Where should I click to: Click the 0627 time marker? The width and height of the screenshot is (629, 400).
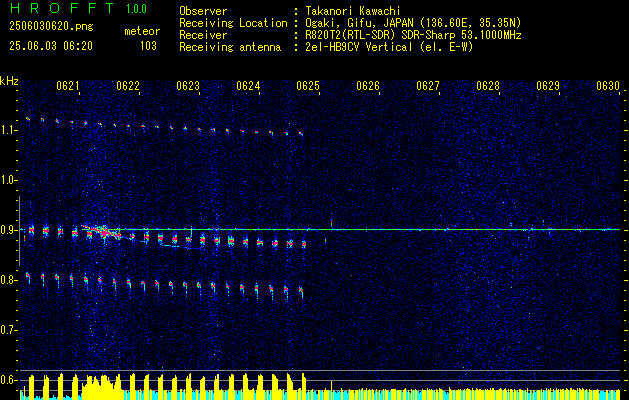[x=428, y=85]
